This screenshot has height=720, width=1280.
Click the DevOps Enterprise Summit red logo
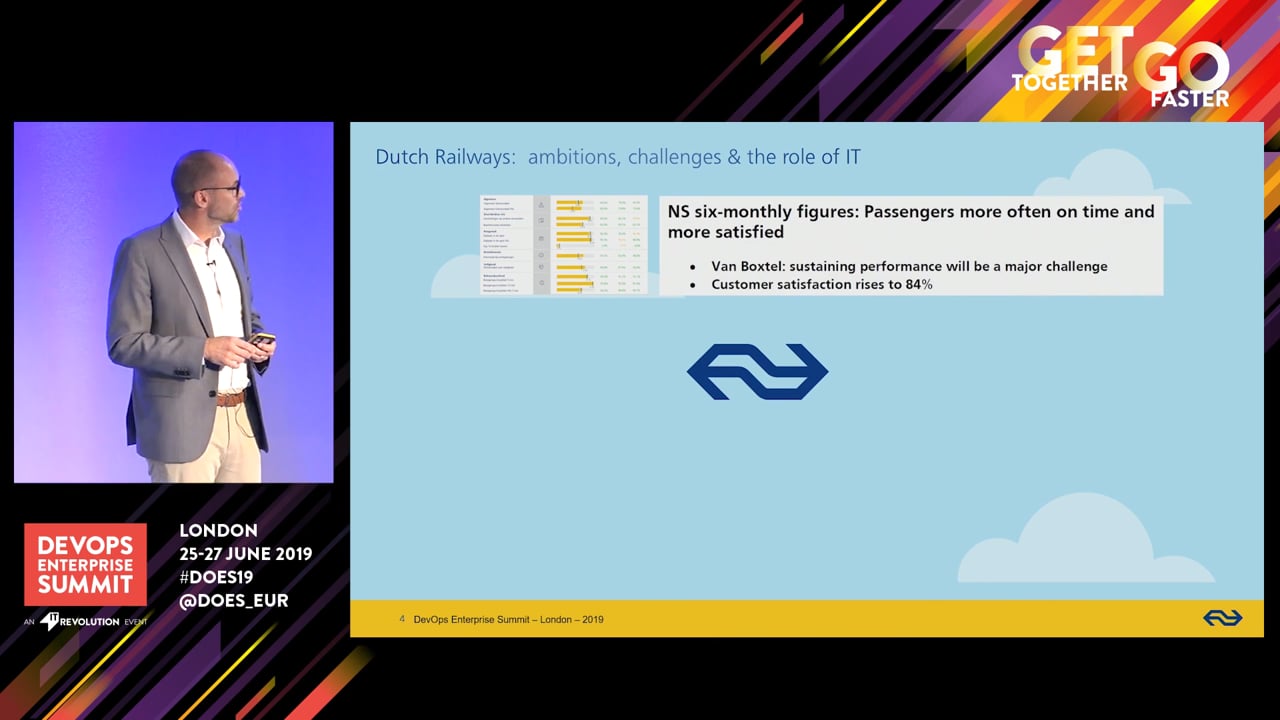[85, 565]
